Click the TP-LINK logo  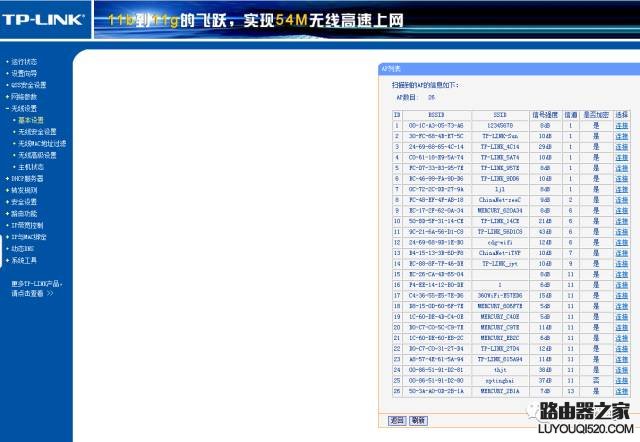point(43,19)
